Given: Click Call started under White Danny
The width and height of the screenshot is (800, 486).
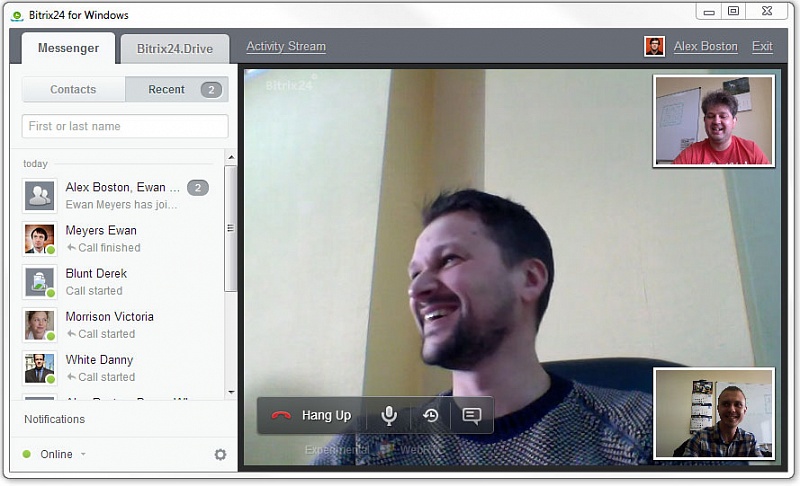Looking at the screenshot, I should point(101,377).
